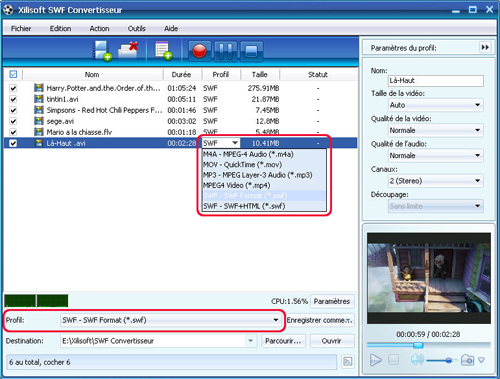
Task: Mute the preview with the speaker icon
Action: 417,360
